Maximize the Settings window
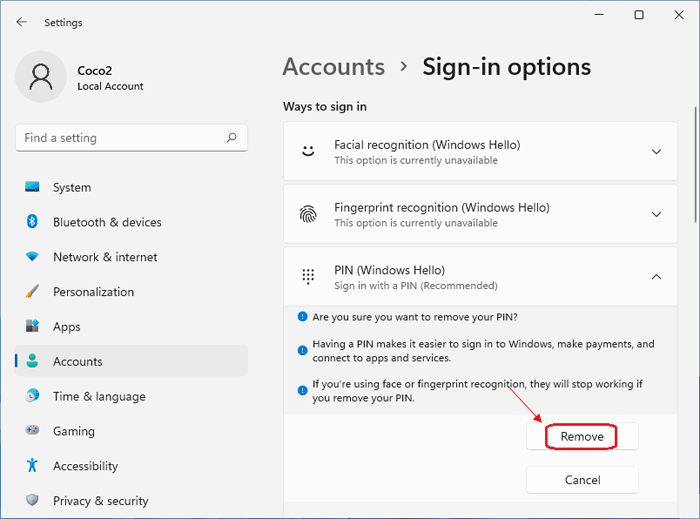Image resolution: width=700 pixels, height=519 pixels. (x=639, y=15)
